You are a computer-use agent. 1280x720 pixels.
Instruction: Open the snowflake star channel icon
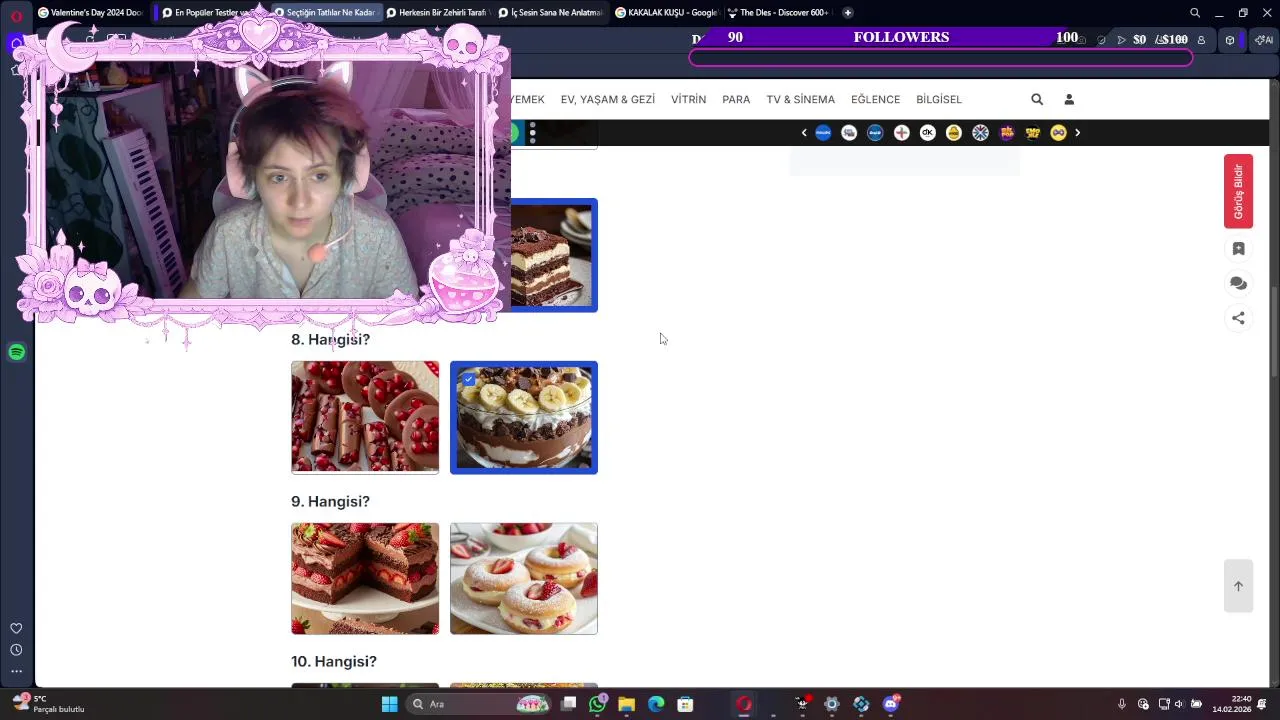(x=980, y=133)
